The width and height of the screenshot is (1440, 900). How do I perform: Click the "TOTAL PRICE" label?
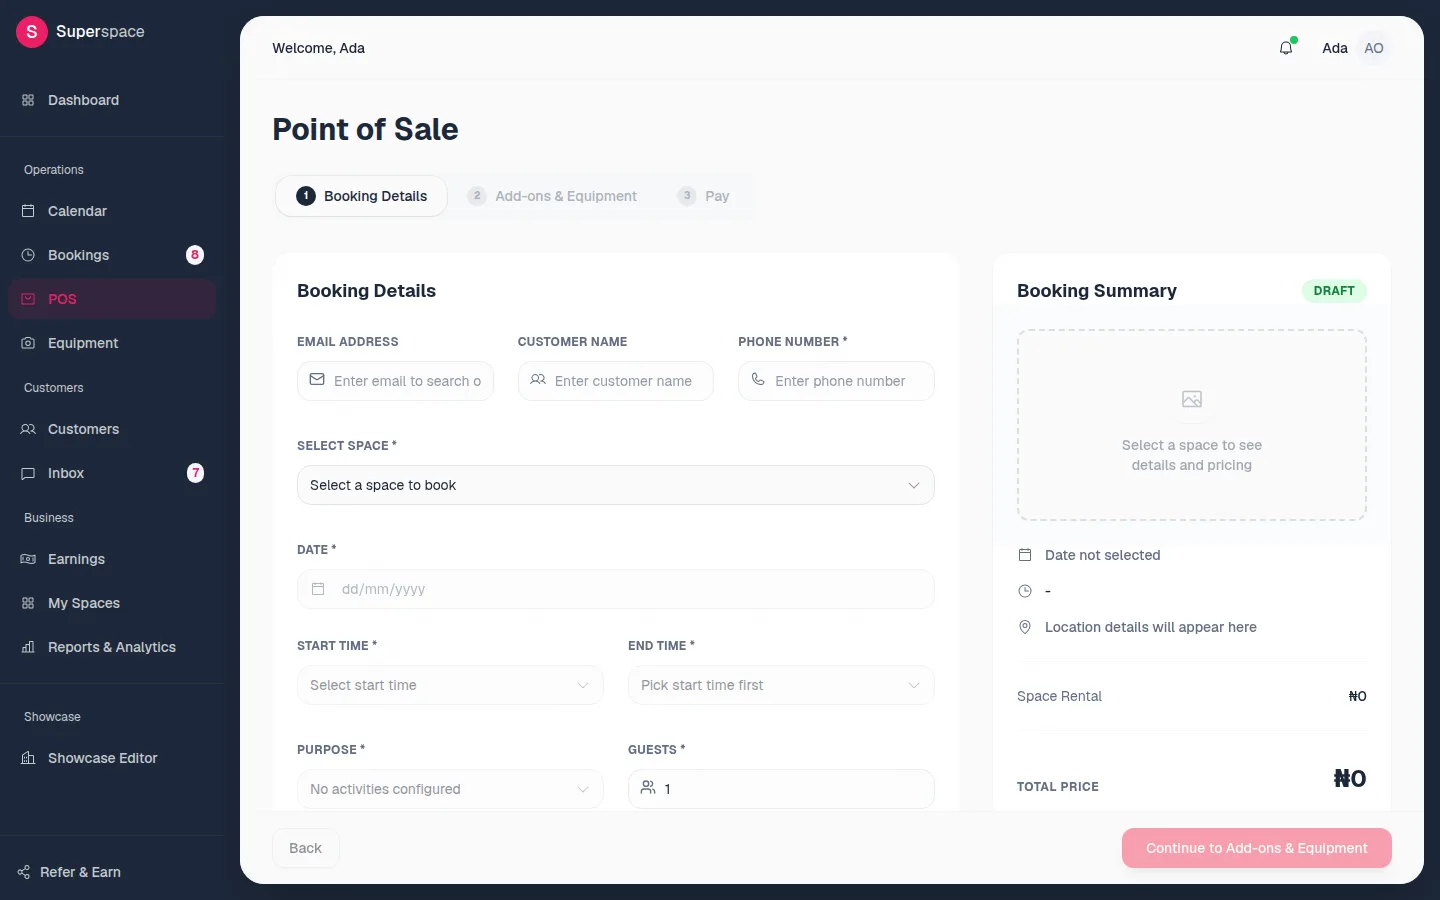pos(1058,787)
